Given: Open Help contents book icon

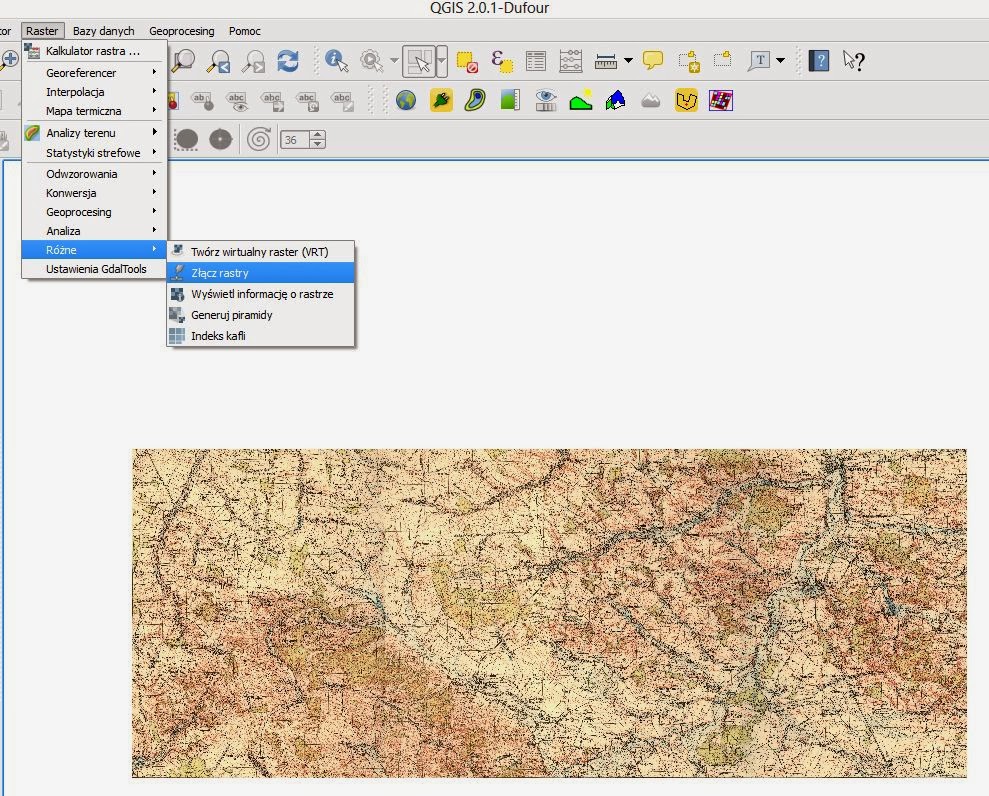Looking at the screenshot, I should 819,61.
